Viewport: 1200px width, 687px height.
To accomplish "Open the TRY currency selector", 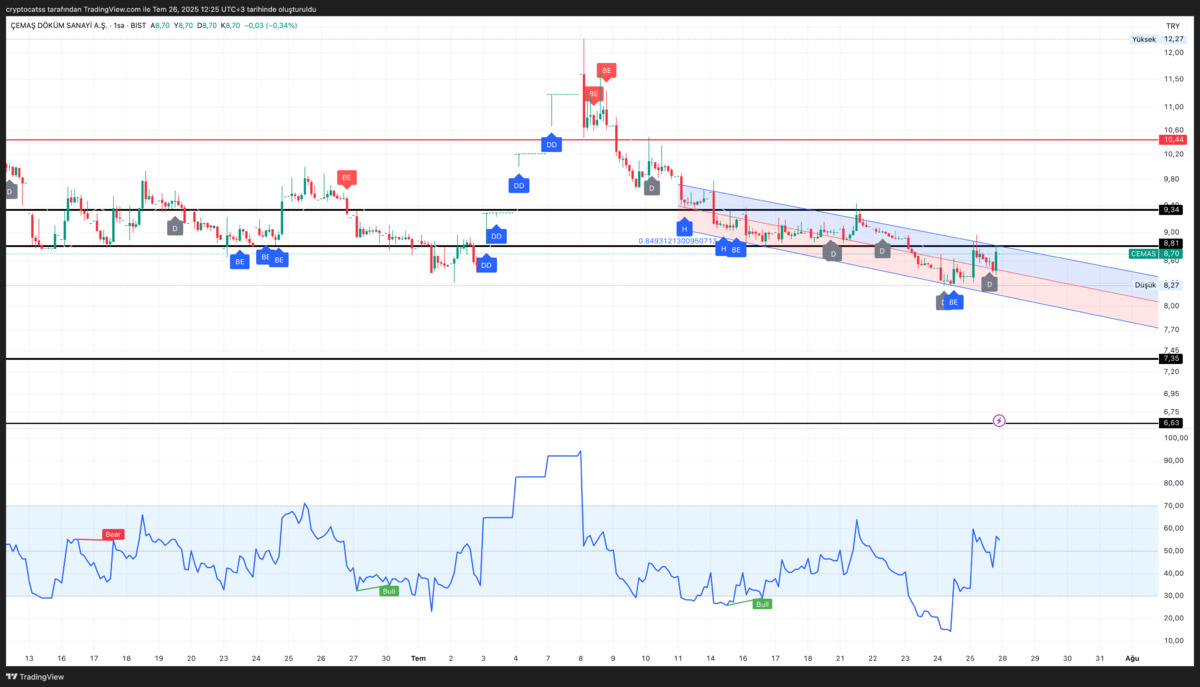I will (x=1173, y=25).
